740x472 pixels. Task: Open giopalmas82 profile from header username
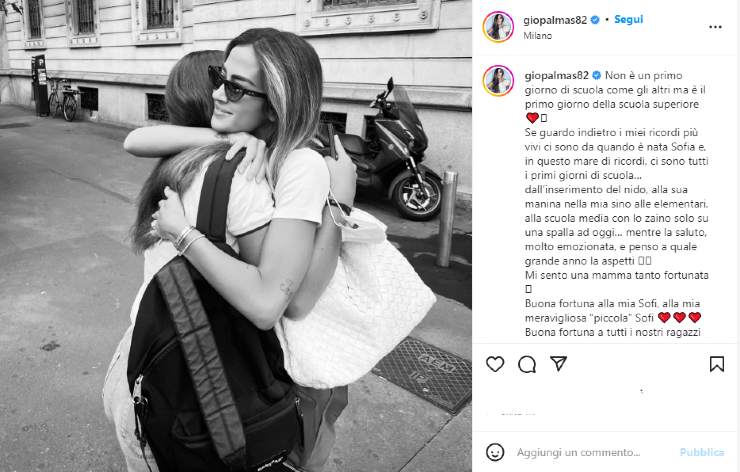[555, 20]
